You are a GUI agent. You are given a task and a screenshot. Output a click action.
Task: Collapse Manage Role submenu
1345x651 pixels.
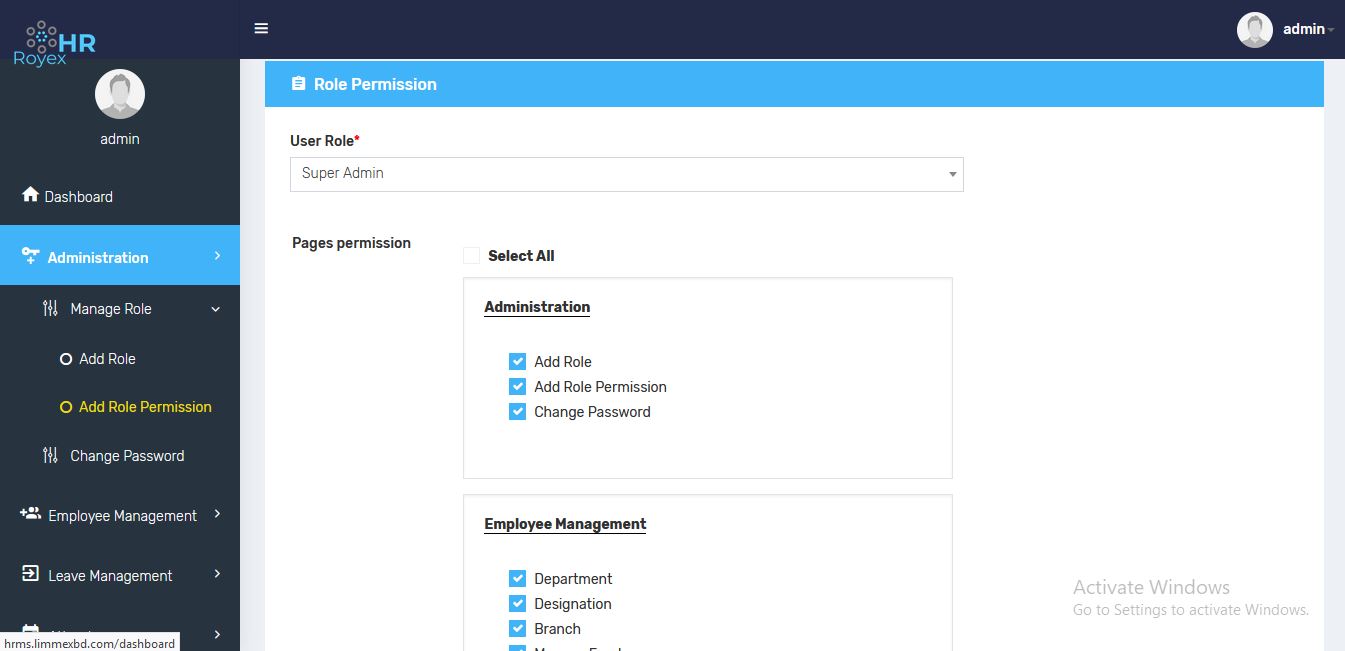120,309
